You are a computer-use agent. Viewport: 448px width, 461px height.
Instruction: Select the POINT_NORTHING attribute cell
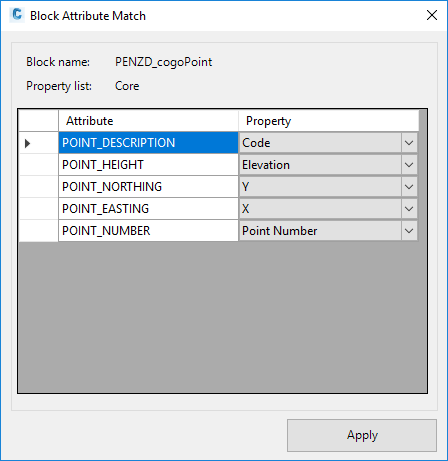148,187
